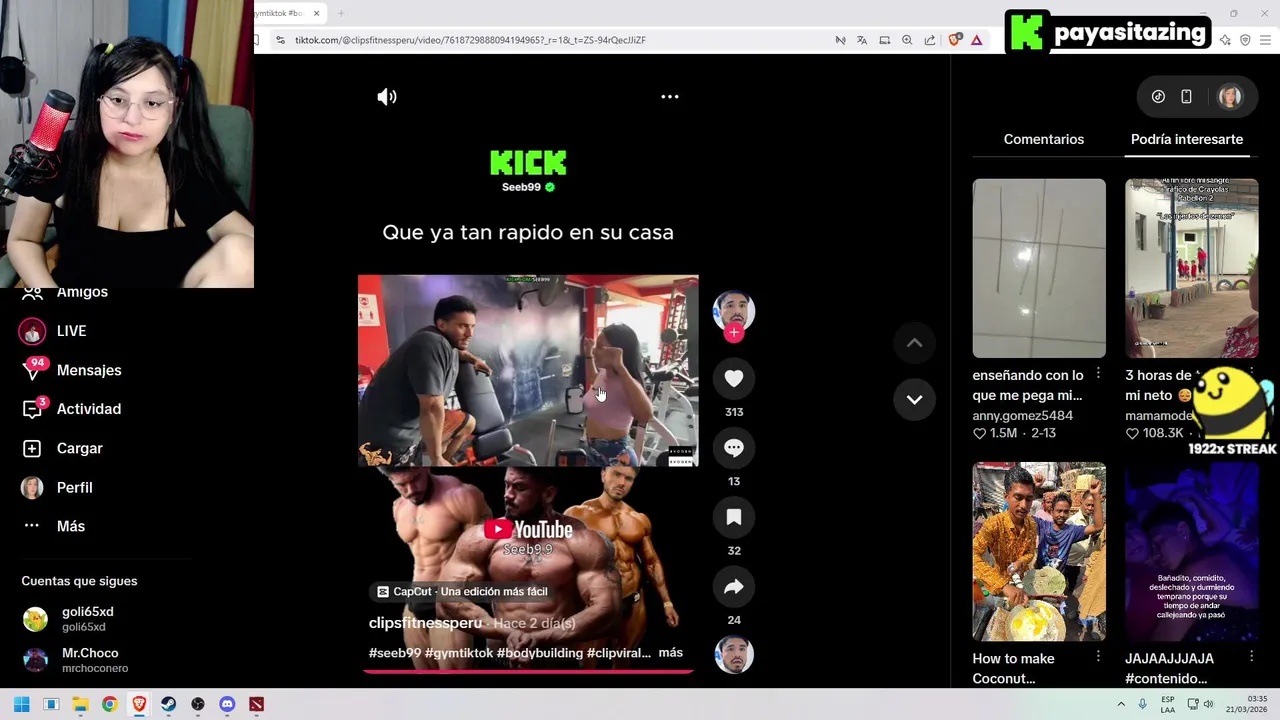1280x720 pixels.
Task: Click the browser address bar URL
Action: tap(470, 40)
